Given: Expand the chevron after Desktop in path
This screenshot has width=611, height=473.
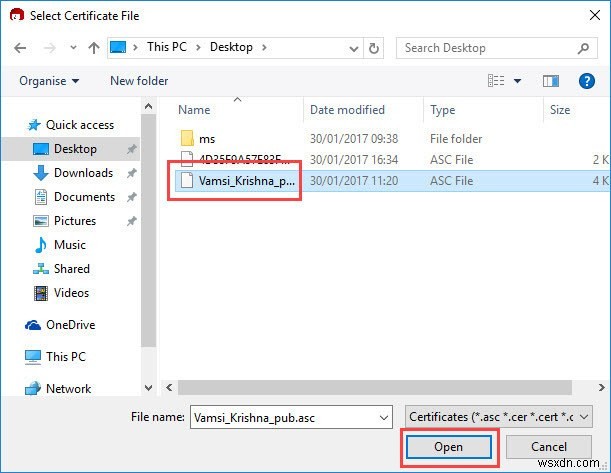Looking at the screenshot, I should coord(265,48).
